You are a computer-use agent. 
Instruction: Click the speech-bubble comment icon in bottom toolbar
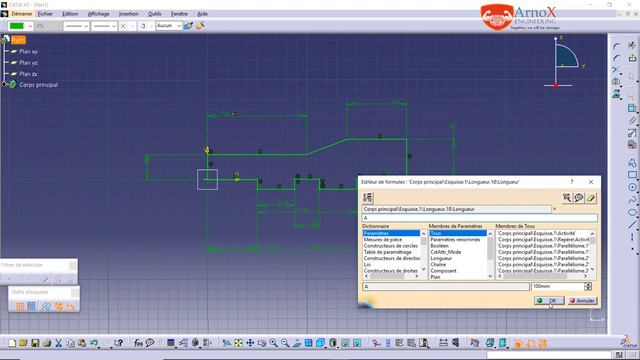click(x=150, y=343)
